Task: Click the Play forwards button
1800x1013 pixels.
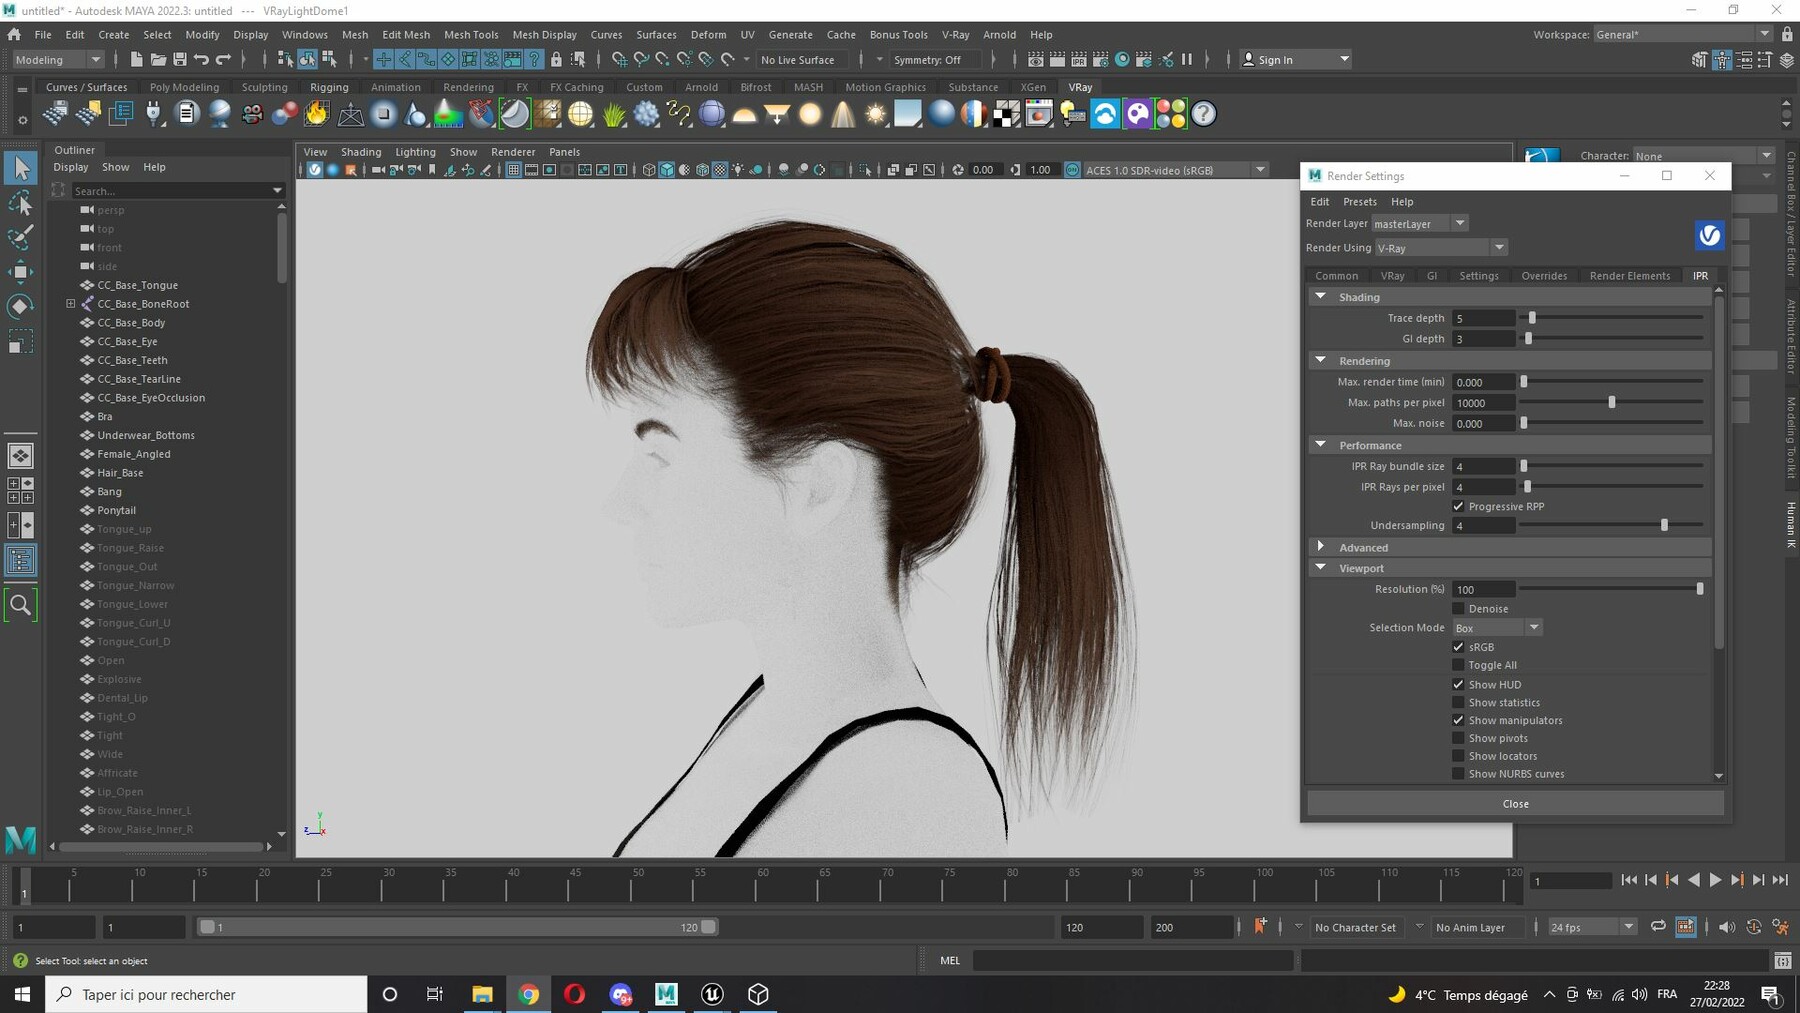Action: tap(1716, 880)
